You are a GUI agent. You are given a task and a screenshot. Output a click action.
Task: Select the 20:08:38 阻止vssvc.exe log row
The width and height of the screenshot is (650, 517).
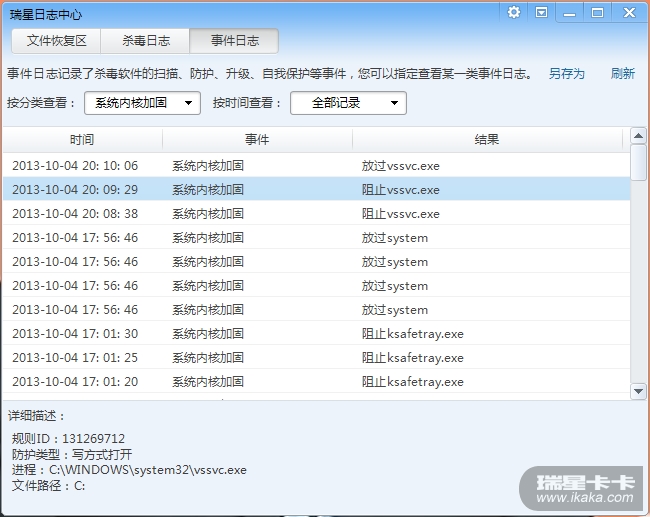[x=317, y=214]
